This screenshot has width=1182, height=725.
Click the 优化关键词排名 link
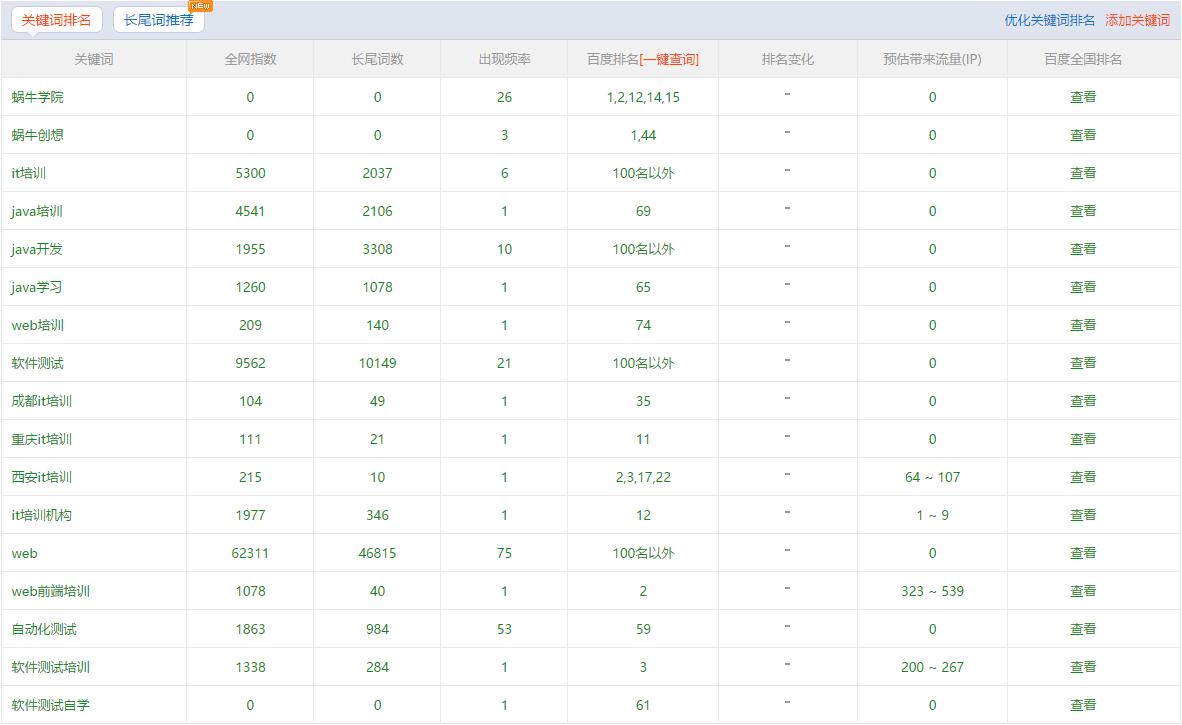(1049, 20)
